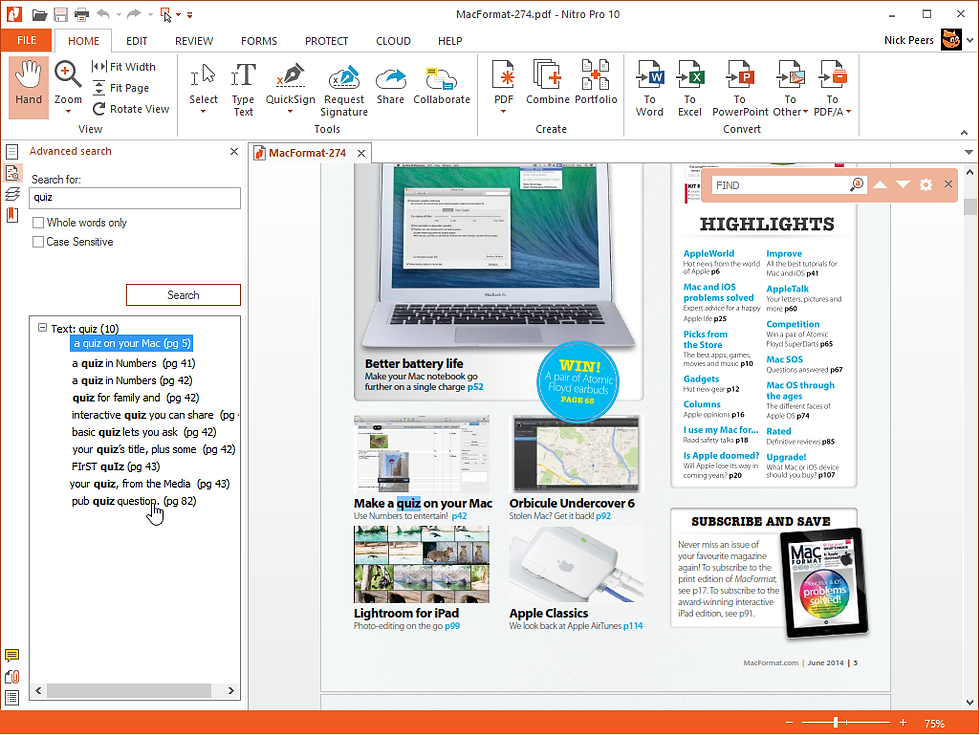Select result 'FIrST quIz (pg 43)'
The height and width of the screenshot is (735, 980).
coord(116,466)
